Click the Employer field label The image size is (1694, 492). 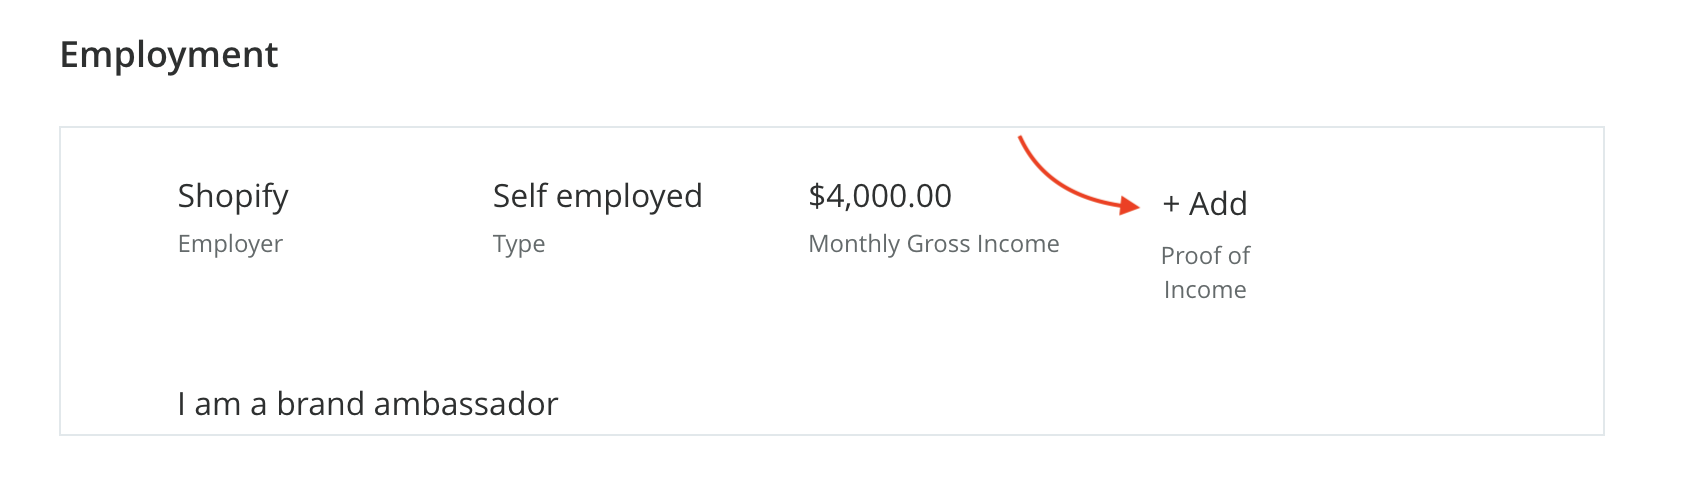coord(230,244)
